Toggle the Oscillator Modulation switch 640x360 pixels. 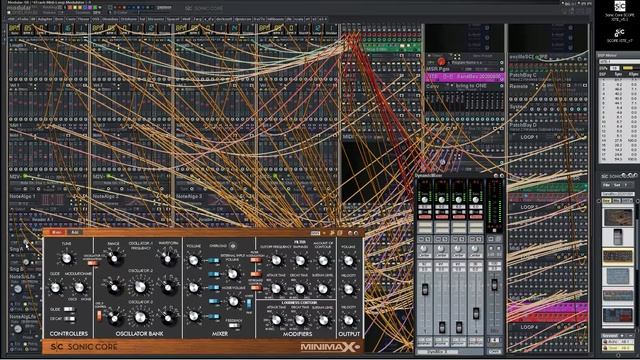93,263
